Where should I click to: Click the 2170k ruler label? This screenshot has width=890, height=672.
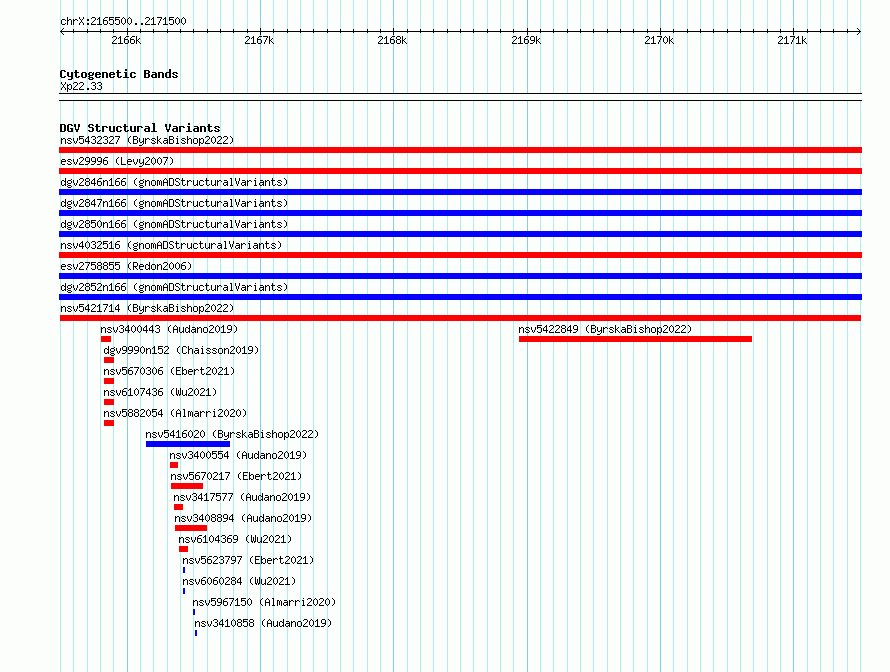[x=659, y=40]
